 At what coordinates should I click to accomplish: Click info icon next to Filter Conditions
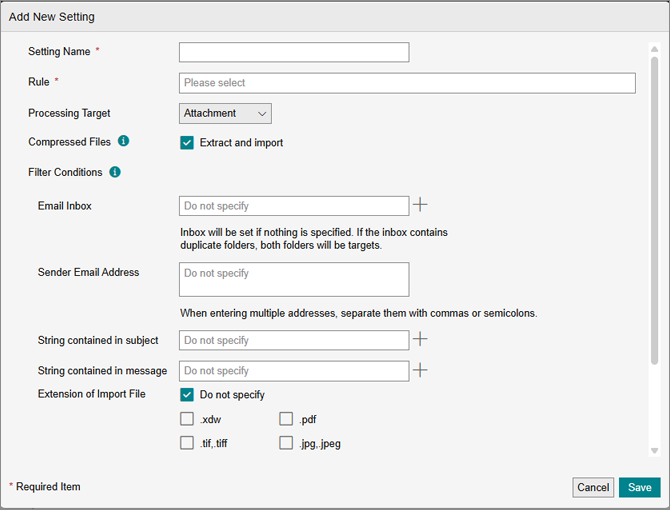[x=115, y=172]
